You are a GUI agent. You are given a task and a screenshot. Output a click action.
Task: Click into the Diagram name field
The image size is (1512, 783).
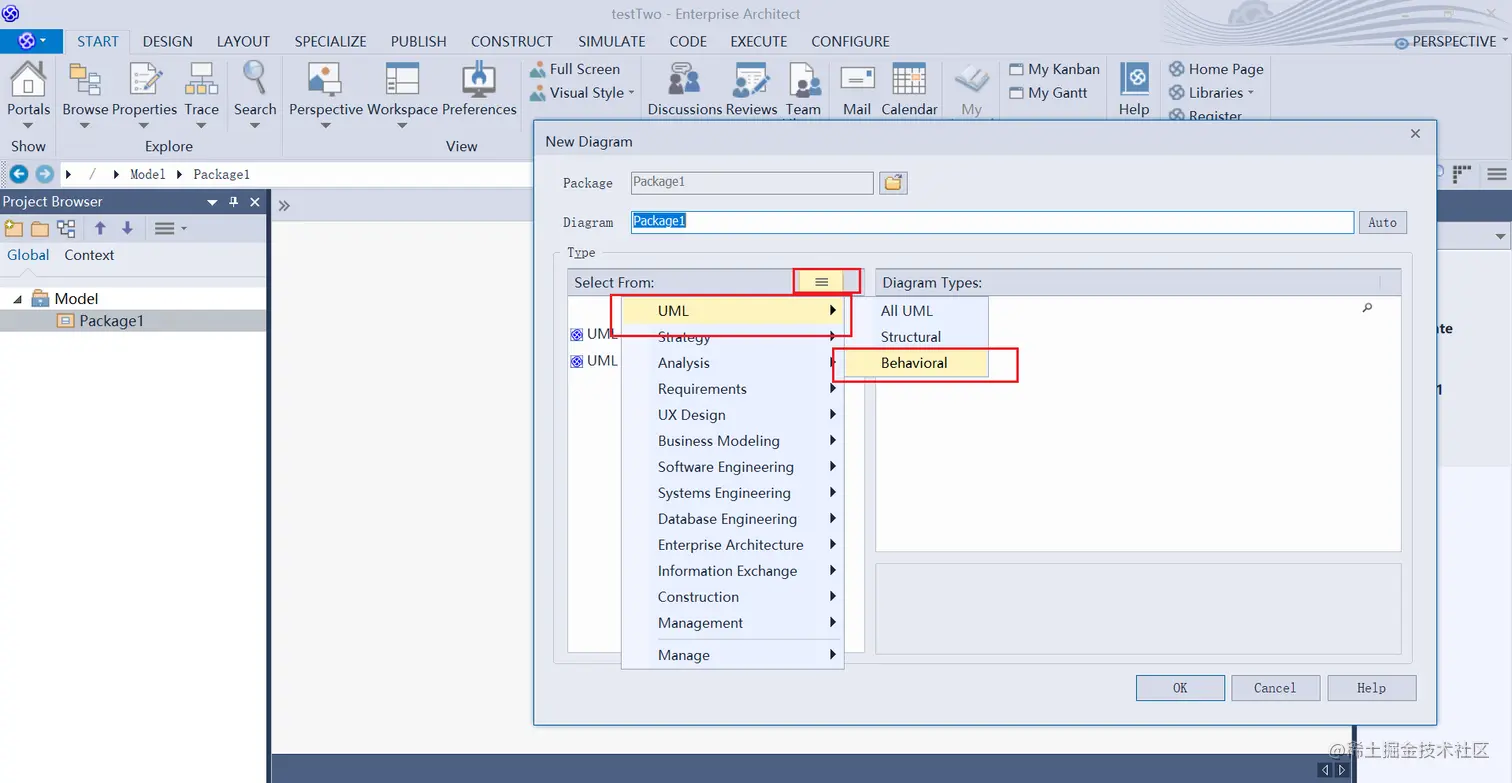(x=992, y=222)
